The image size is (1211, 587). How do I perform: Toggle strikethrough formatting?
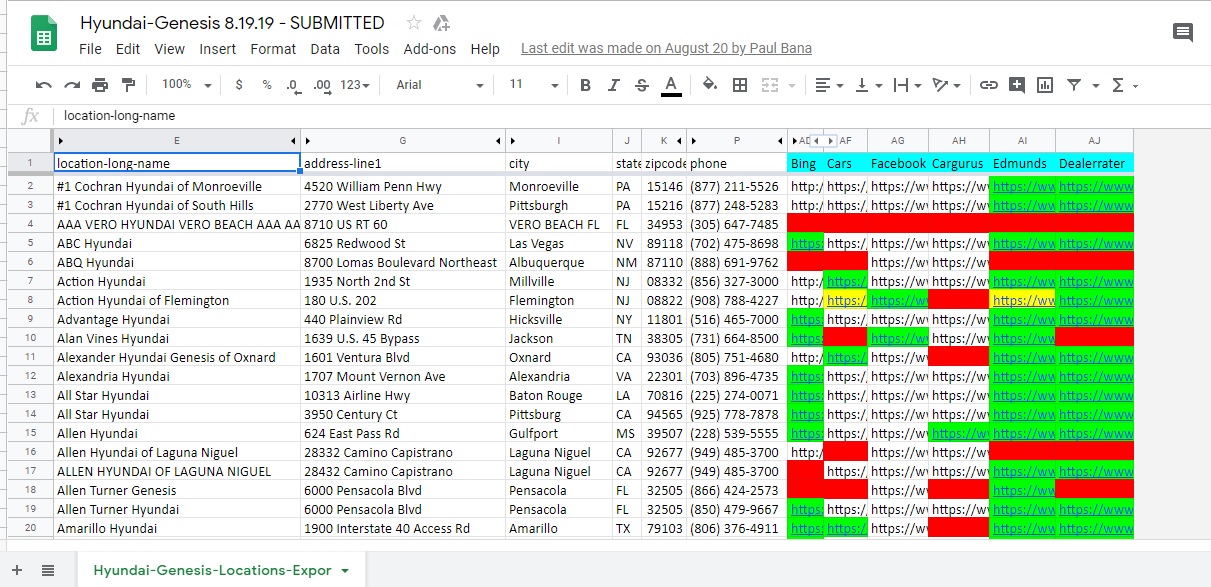pyautogui.click(x=642, y=85)
